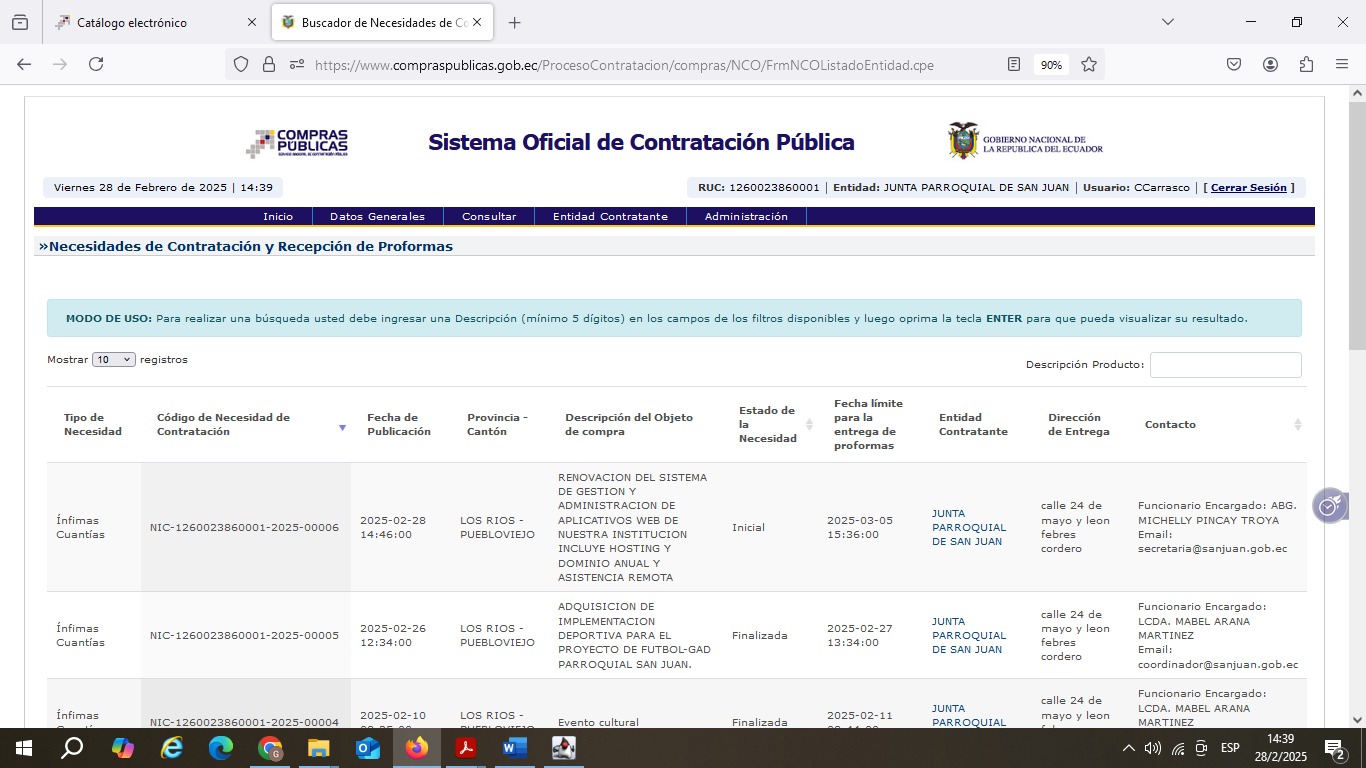The height and width of the screenshot is (768, 1366).
Task: Open the Entidad Contratante menu
Action: point(610,216)
